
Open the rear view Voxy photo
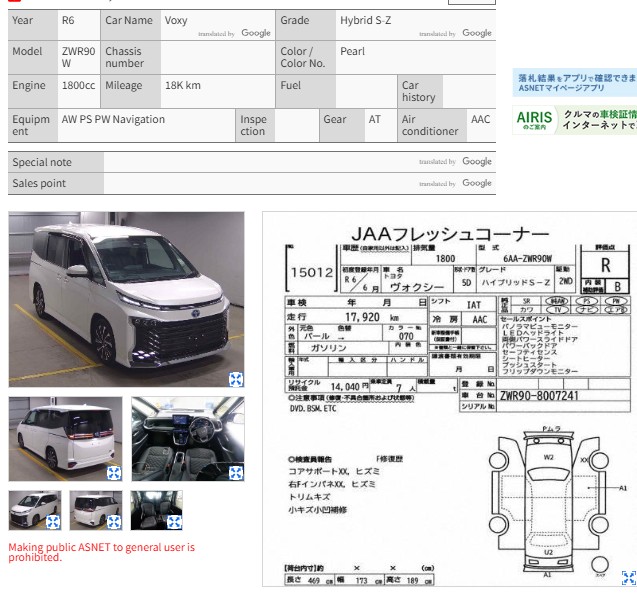(65, 439)
